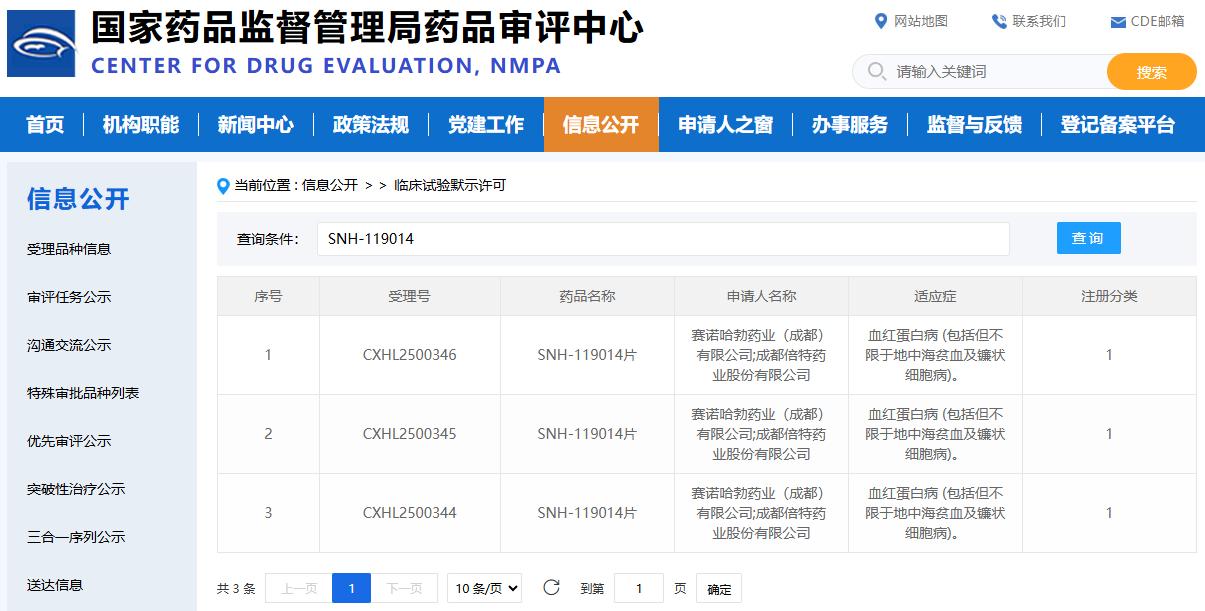Click the 注册分类 column header

click(x=1109, y=296)
